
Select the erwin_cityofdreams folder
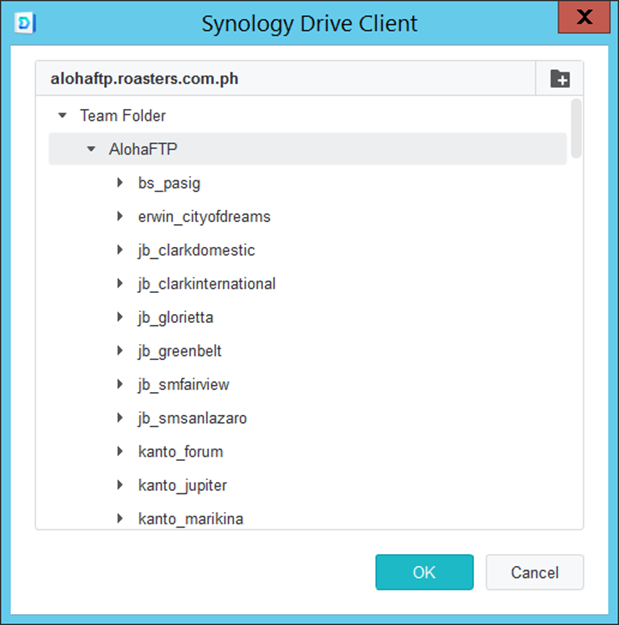[x=204, y=217]
